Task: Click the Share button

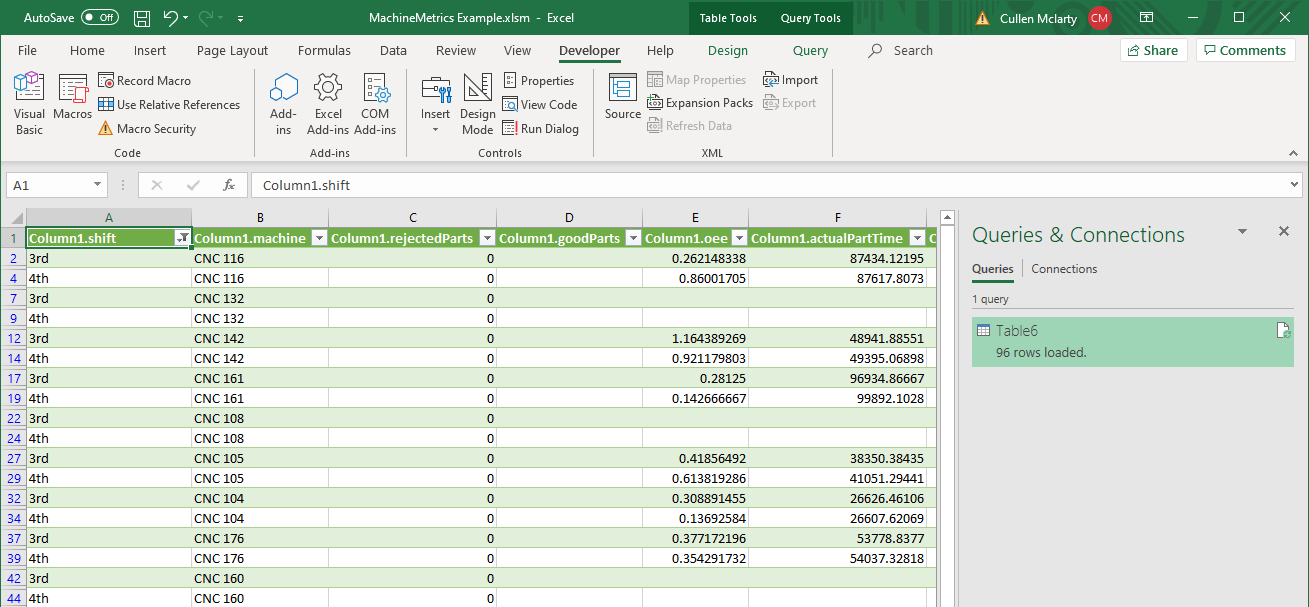Action: click(x=1151, y=51)
